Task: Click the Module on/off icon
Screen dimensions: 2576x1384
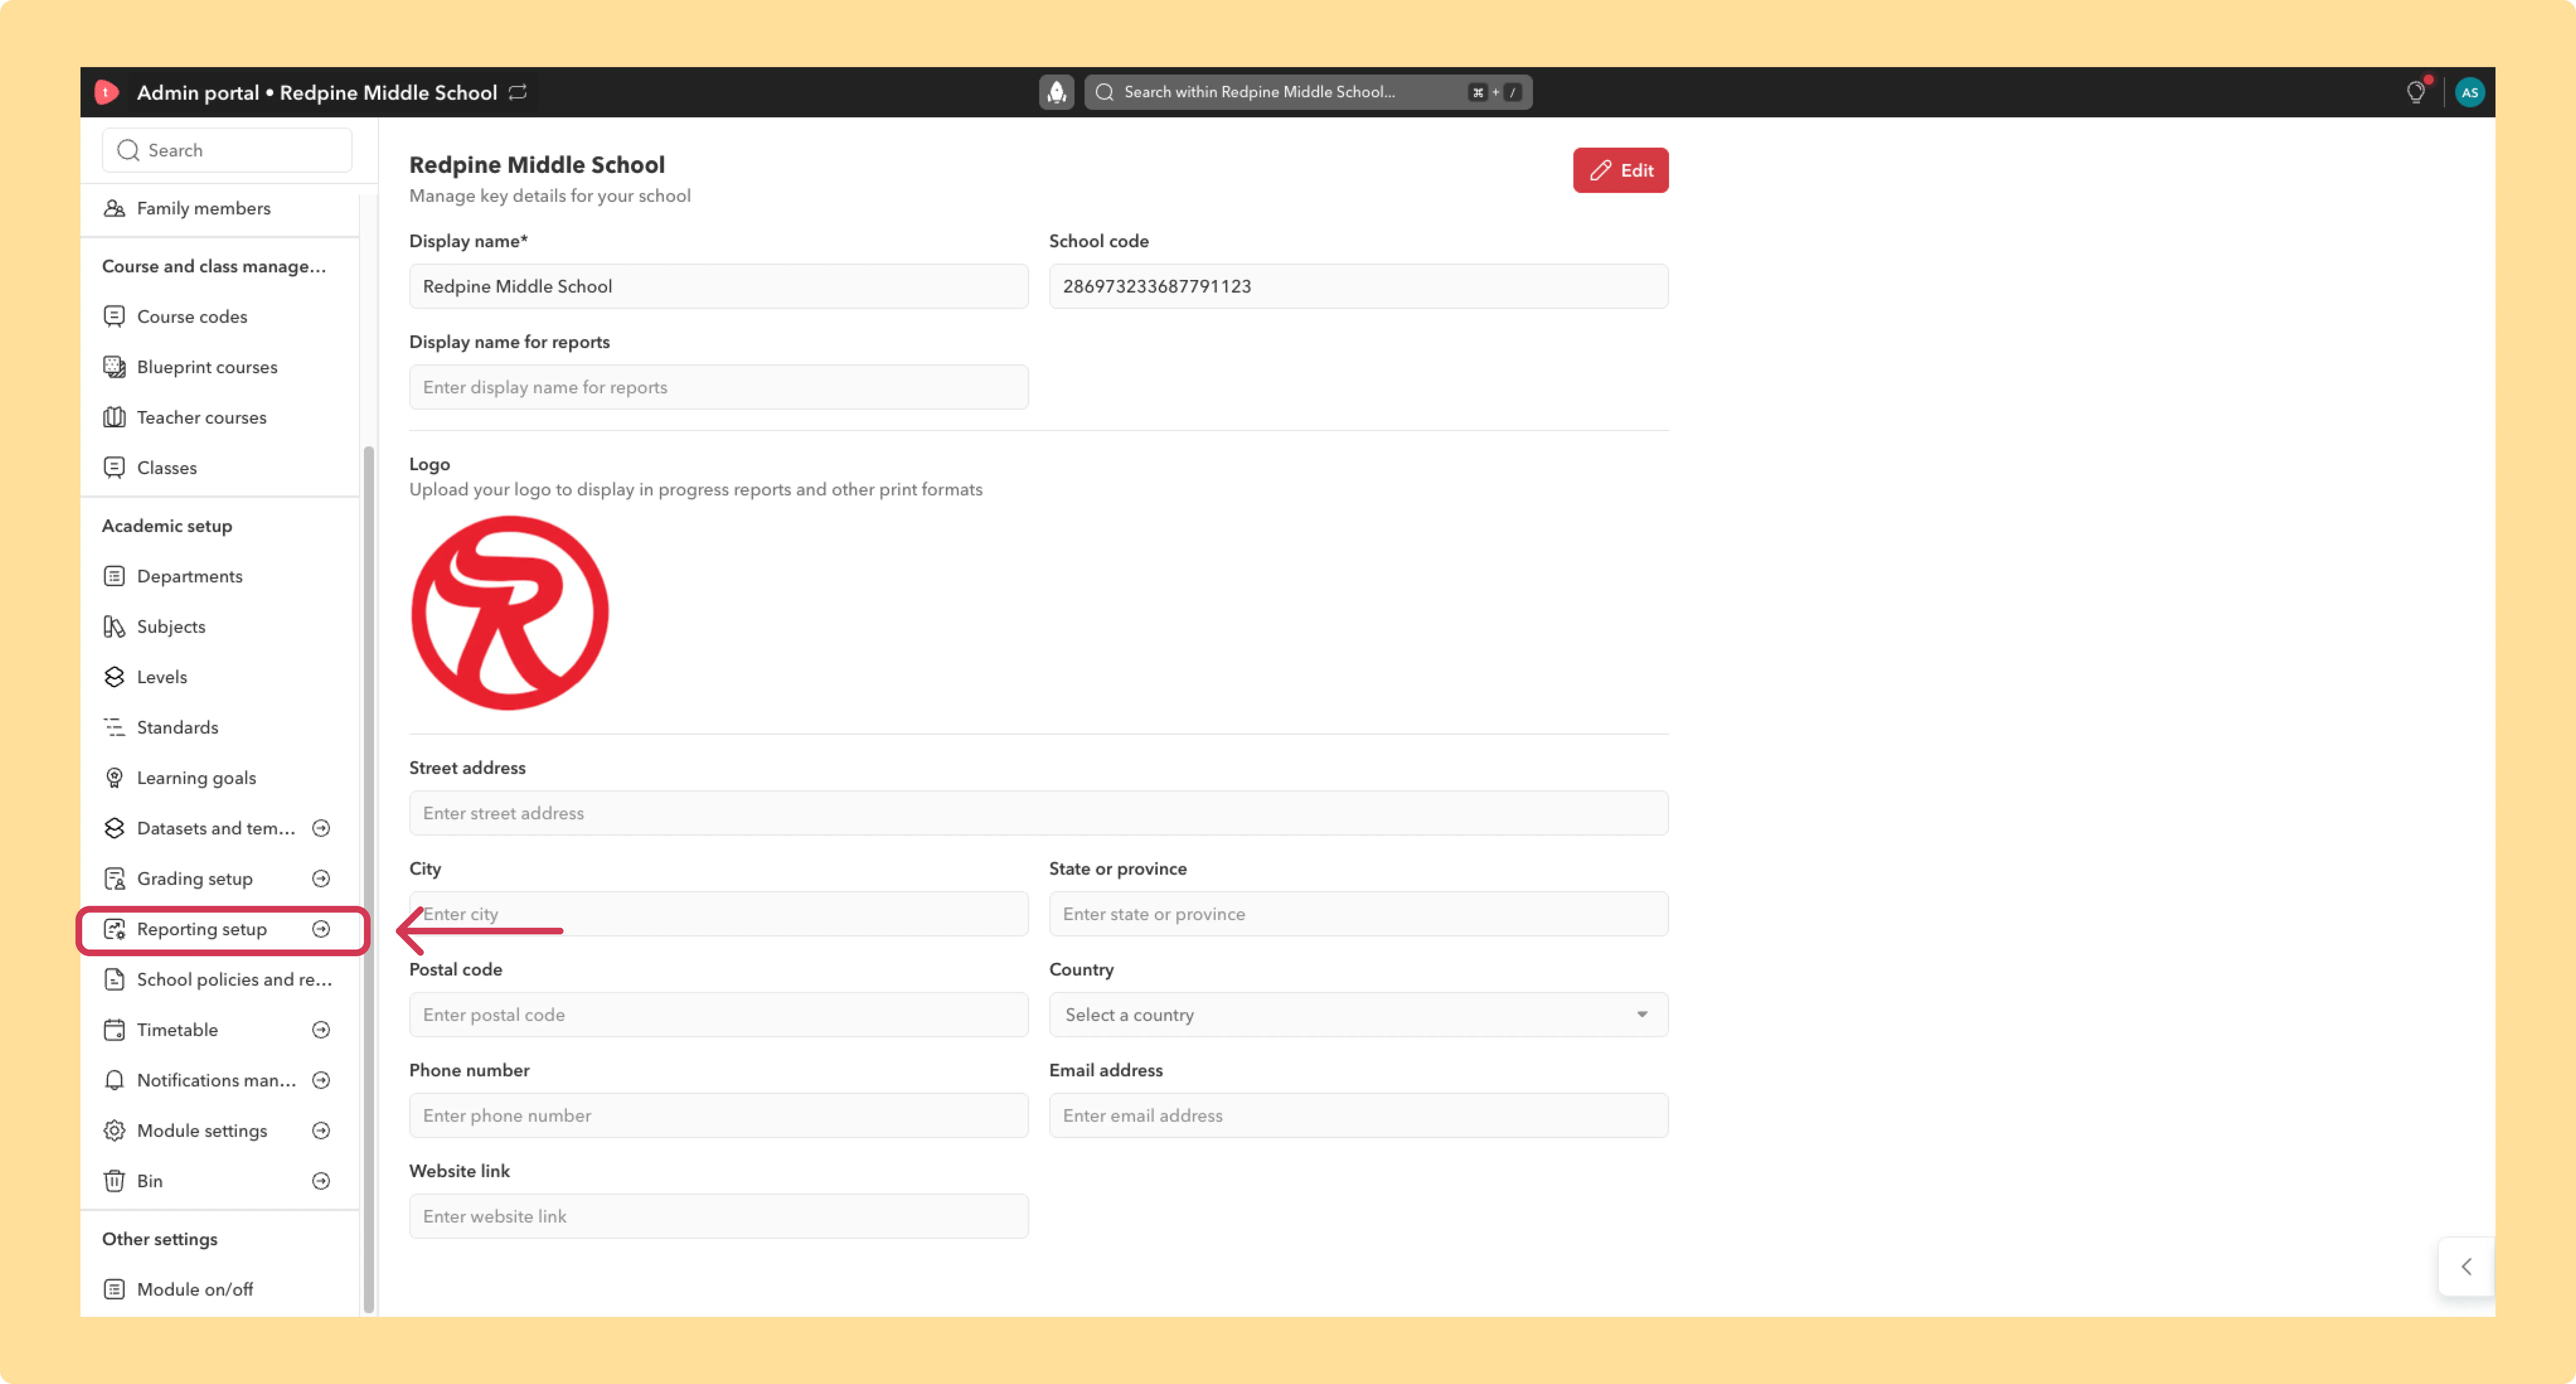Action: click(115, 1289)
